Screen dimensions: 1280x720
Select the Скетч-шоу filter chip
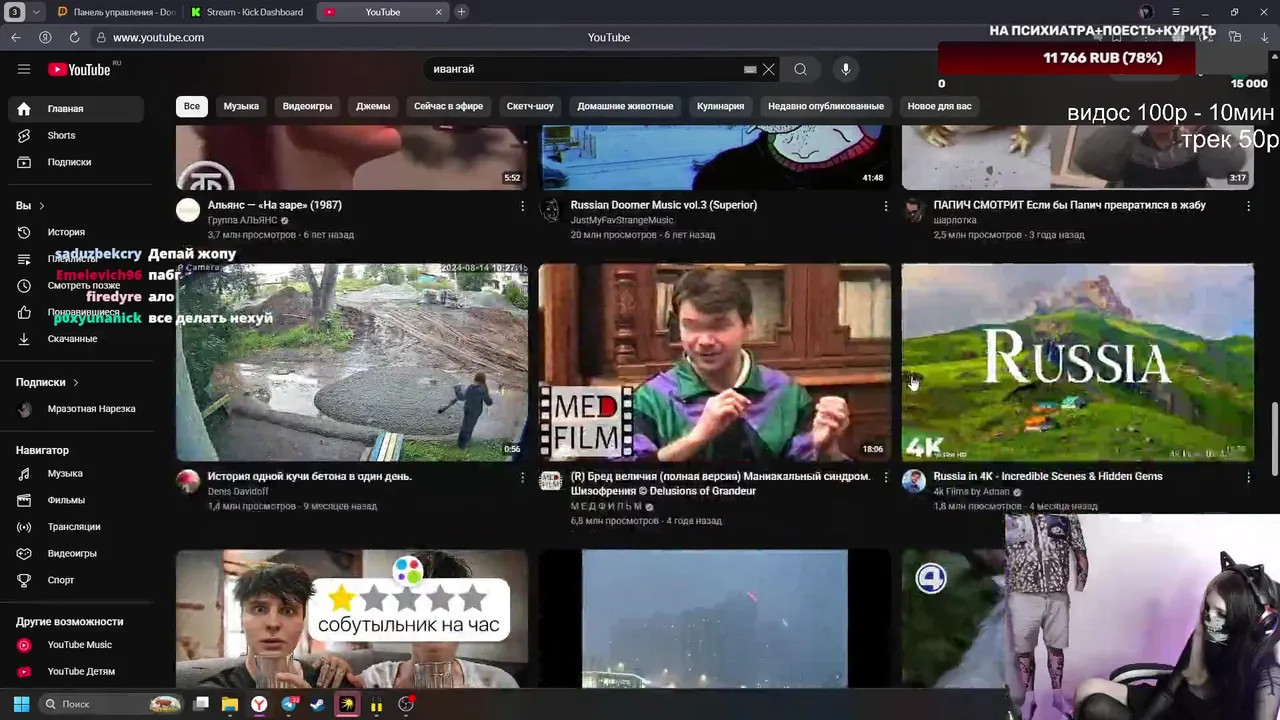530,106
